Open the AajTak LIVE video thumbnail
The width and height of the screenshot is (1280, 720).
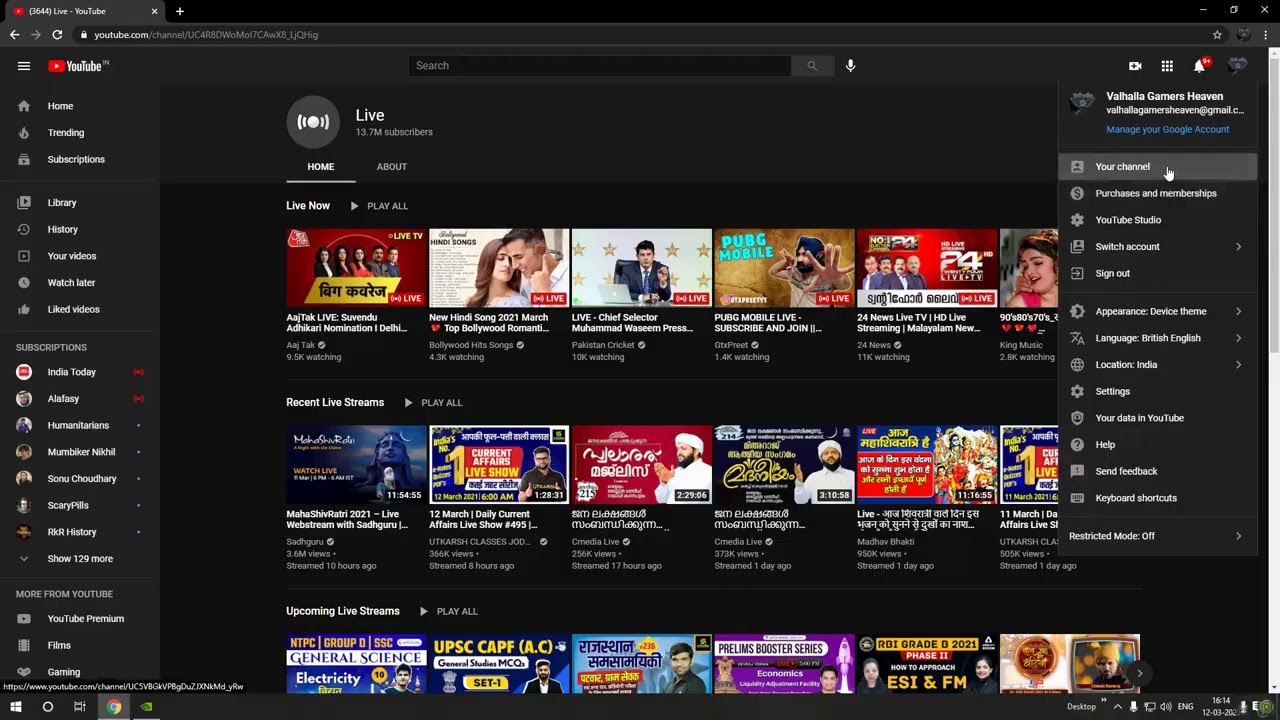tap(356, 268)
